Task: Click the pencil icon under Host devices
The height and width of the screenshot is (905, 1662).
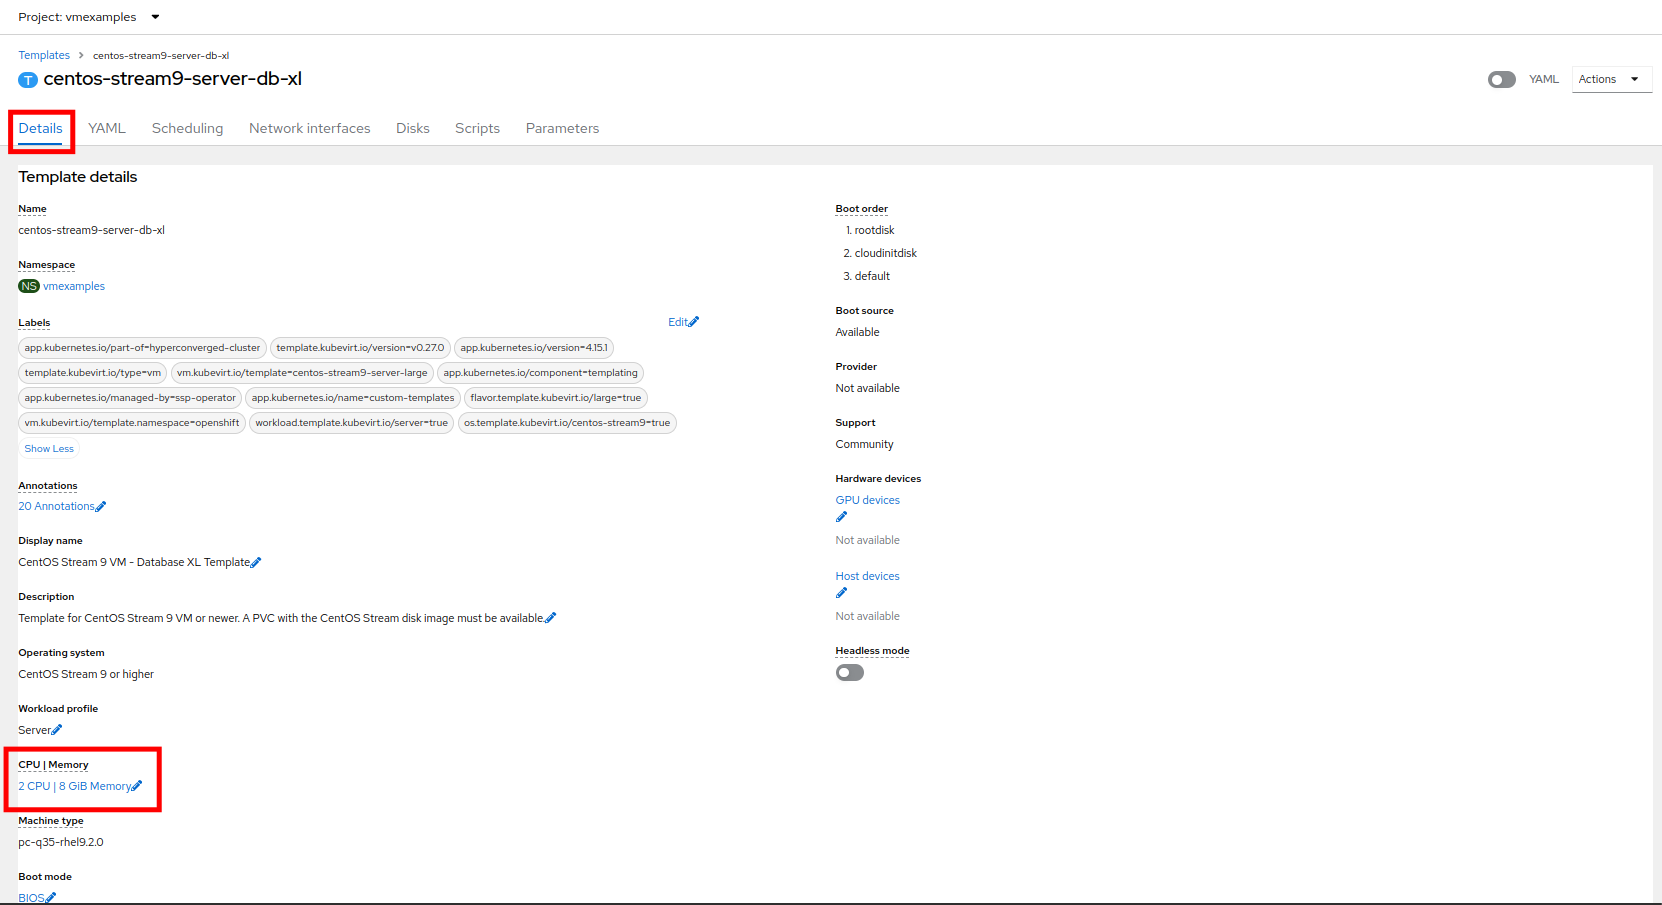Action: coord(841,593)
